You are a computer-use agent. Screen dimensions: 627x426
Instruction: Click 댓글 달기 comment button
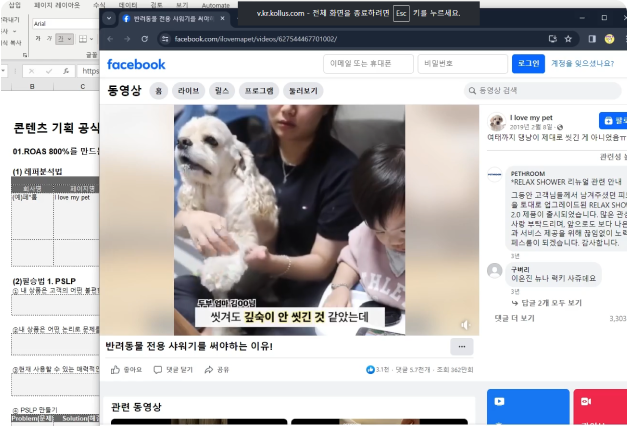[173, 370]
